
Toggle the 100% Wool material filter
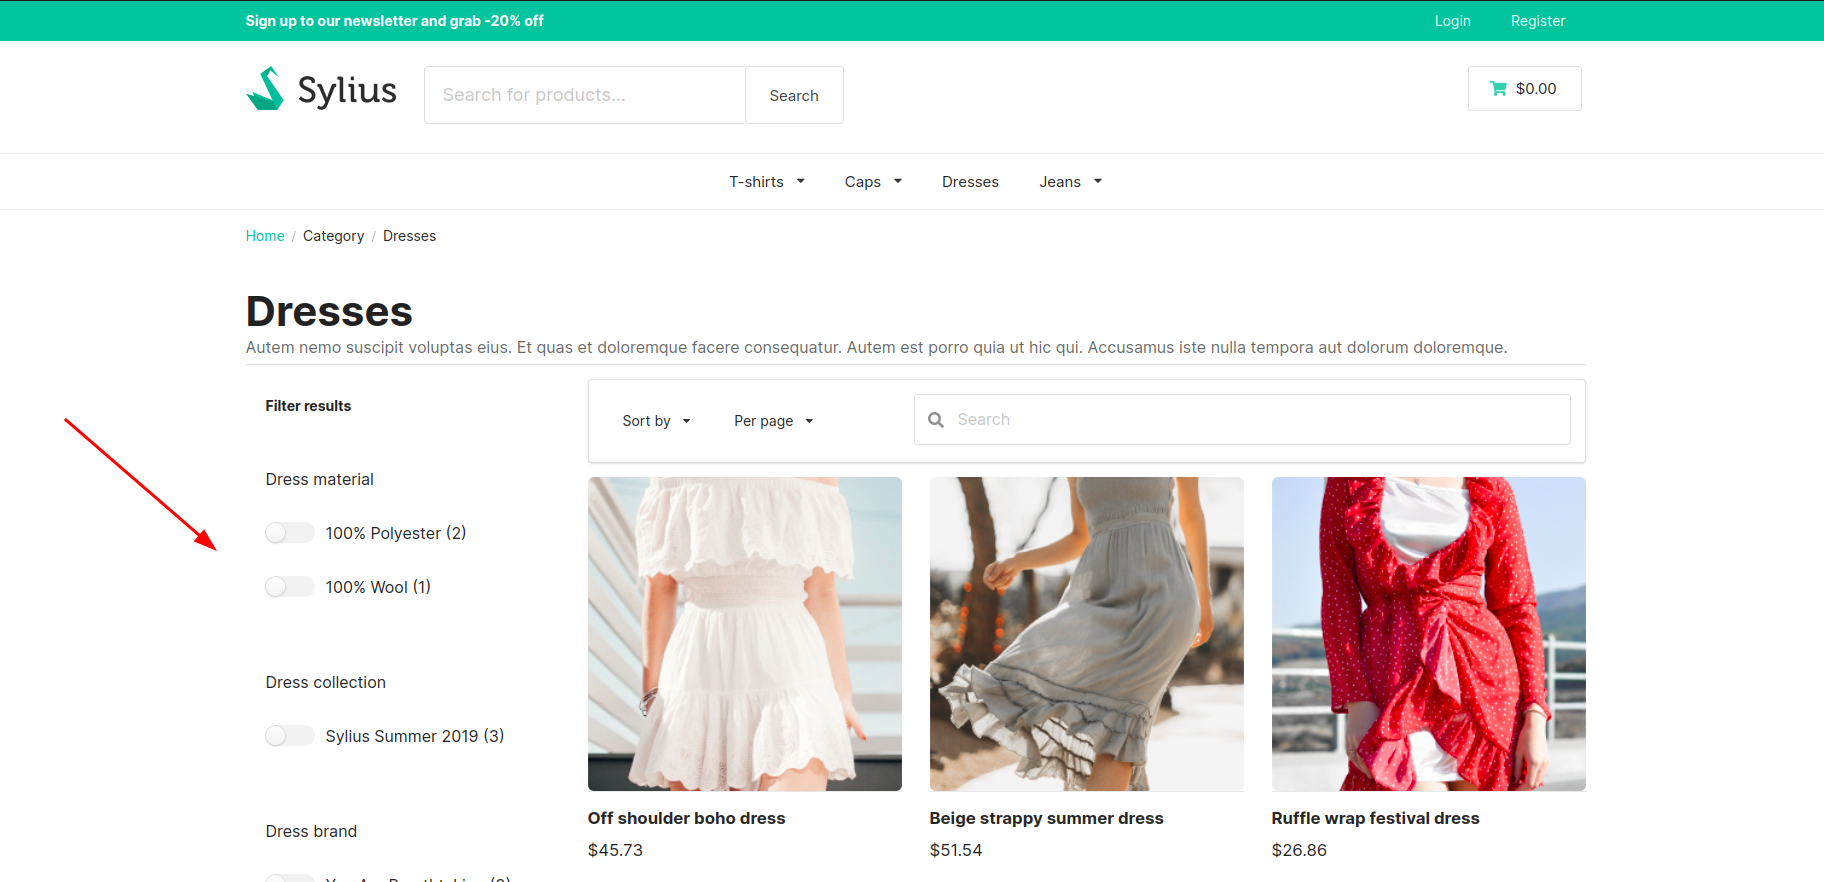290,587
